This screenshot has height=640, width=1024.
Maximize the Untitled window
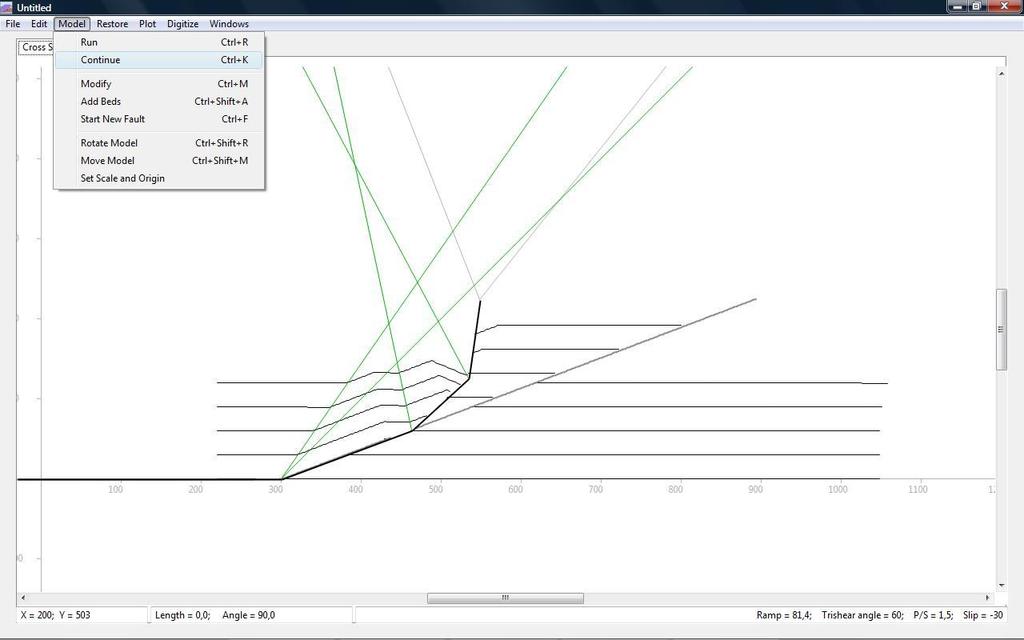click(976, 7)
